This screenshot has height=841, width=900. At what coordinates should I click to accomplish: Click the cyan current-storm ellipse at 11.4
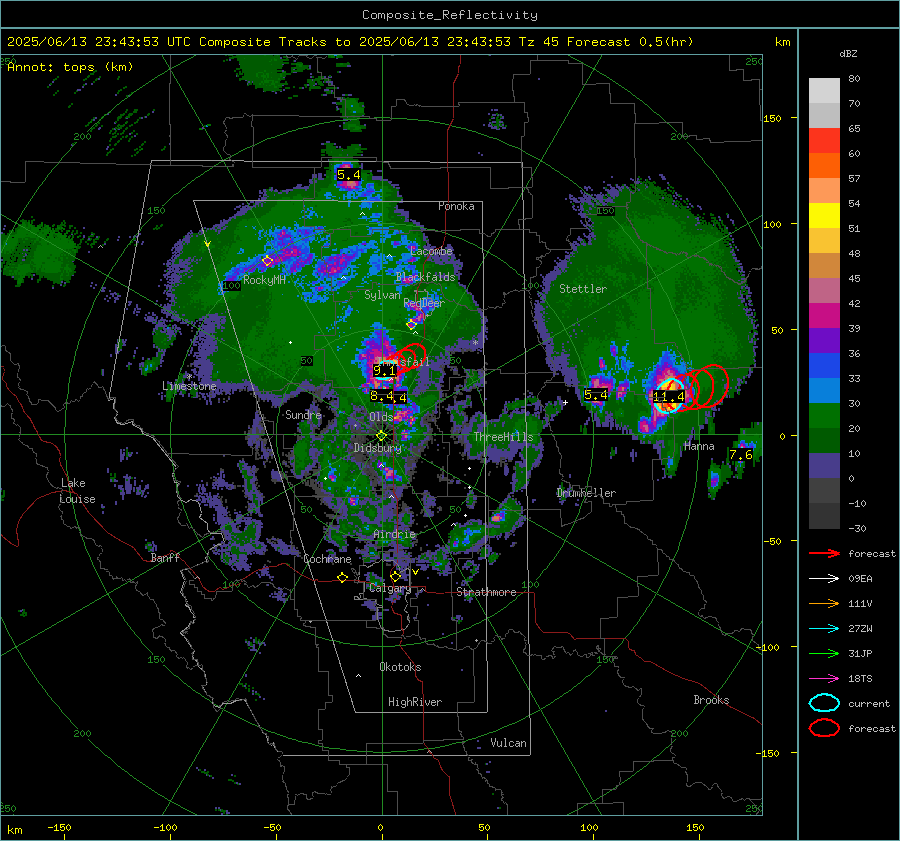[x=669, y=396]
